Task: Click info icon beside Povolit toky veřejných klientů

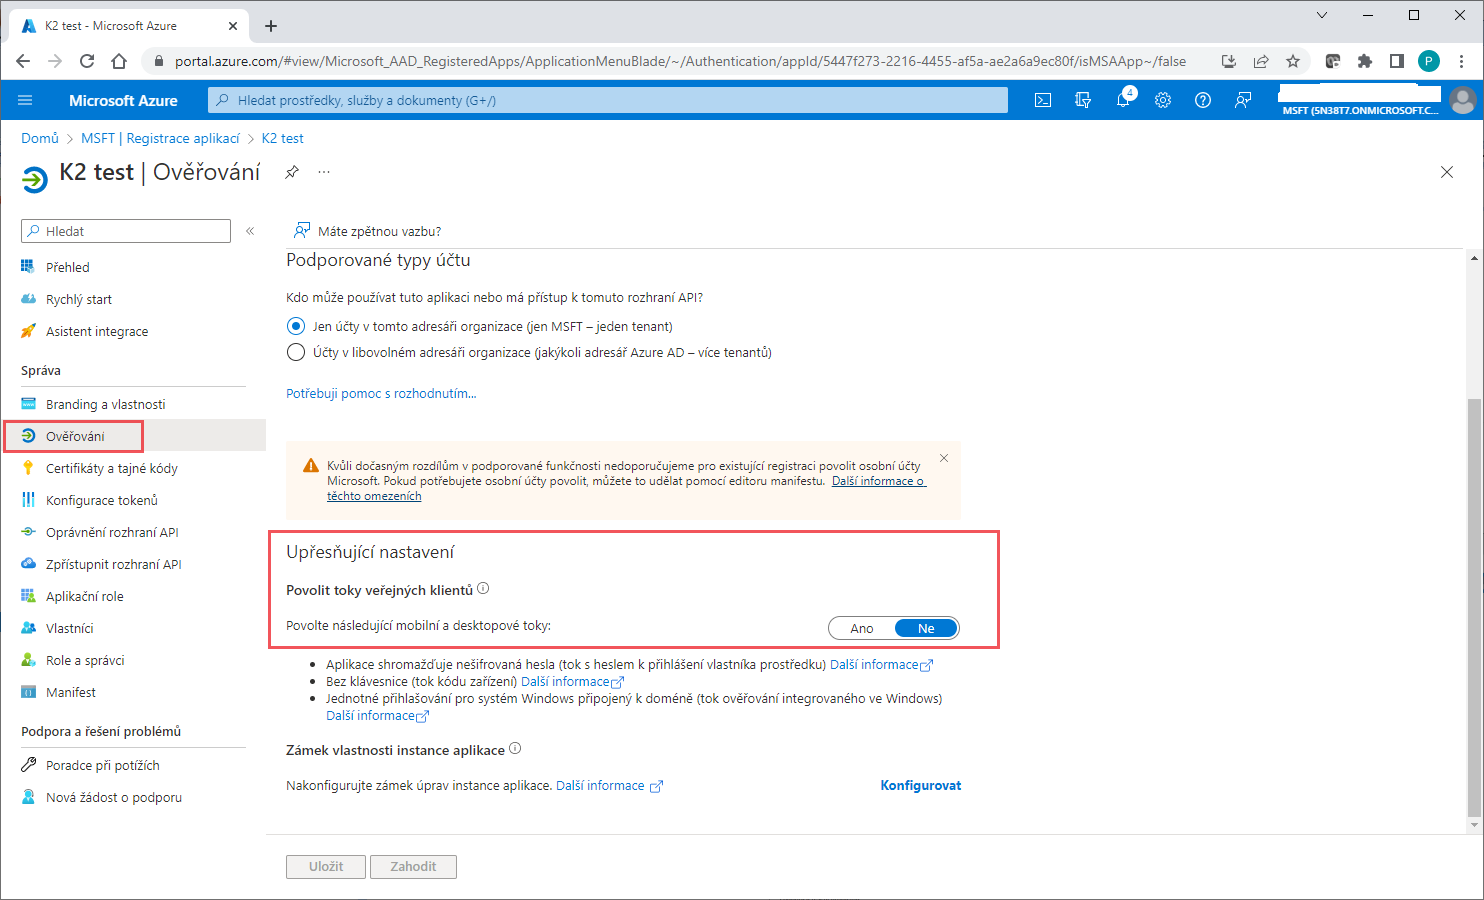Action: click(483, 589)
